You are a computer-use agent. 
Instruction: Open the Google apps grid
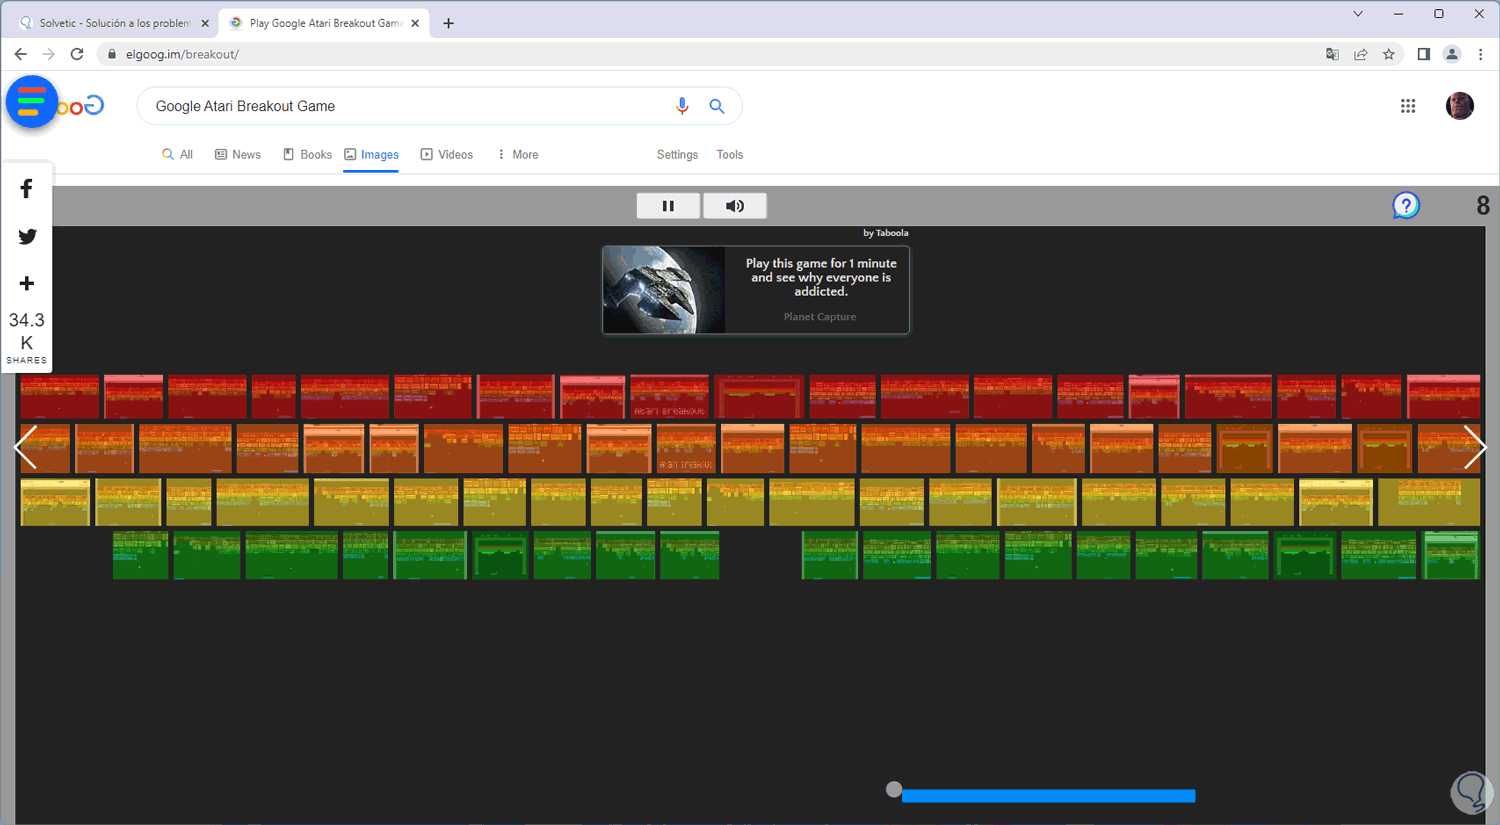pyautogui.click(x=1408, y=106)
